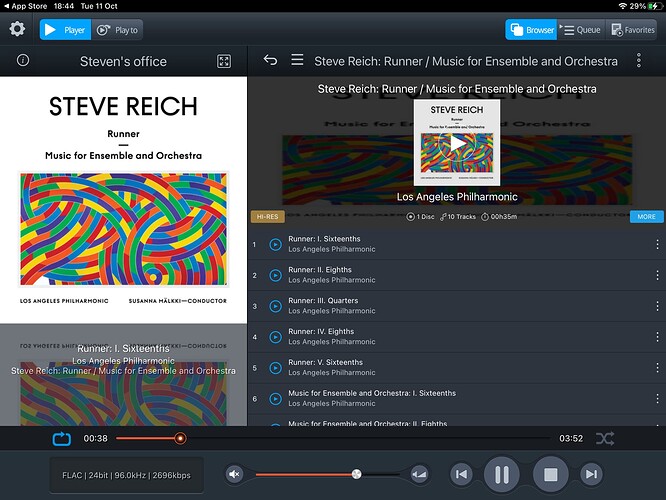Click Steven's office player name
666x500 pixels.
[123, 61]
